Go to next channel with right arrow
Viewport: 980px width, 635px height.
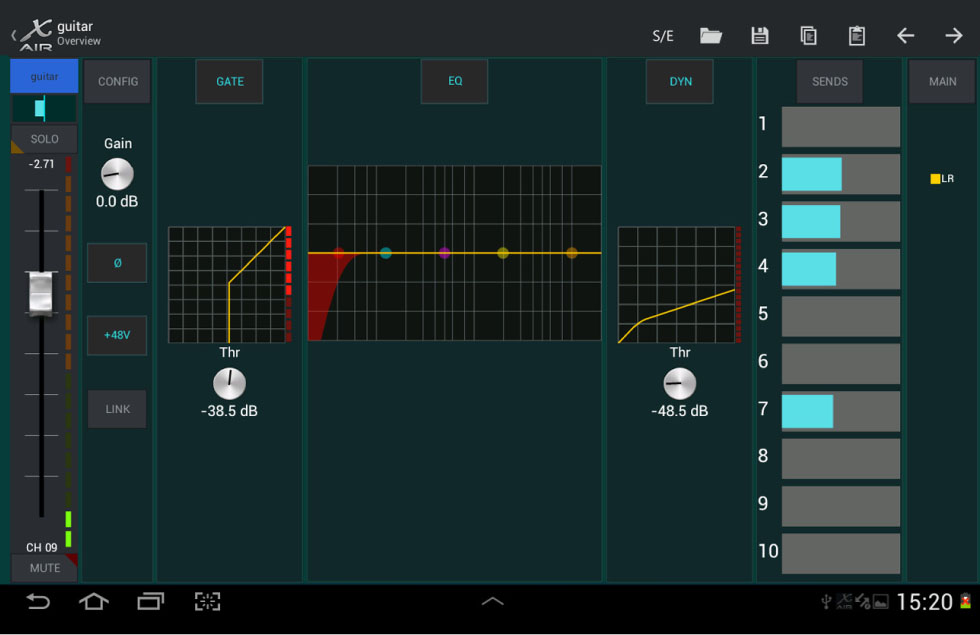(953, 36)
